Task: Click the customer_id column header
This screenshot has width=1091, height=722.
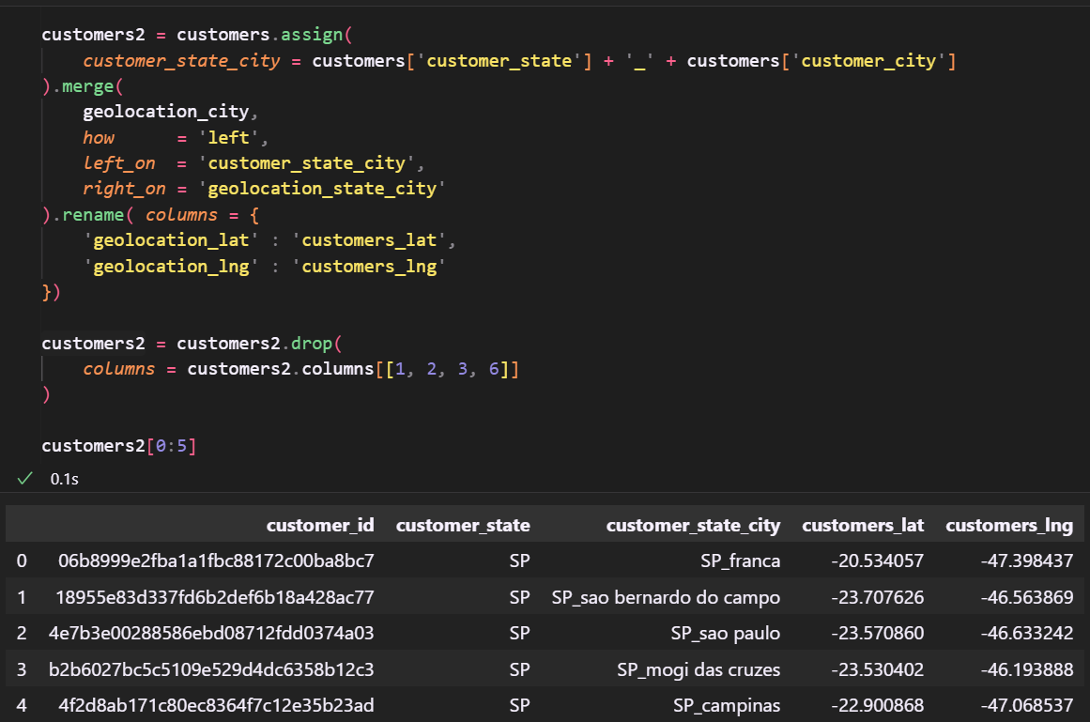Action: pos(320,525)
